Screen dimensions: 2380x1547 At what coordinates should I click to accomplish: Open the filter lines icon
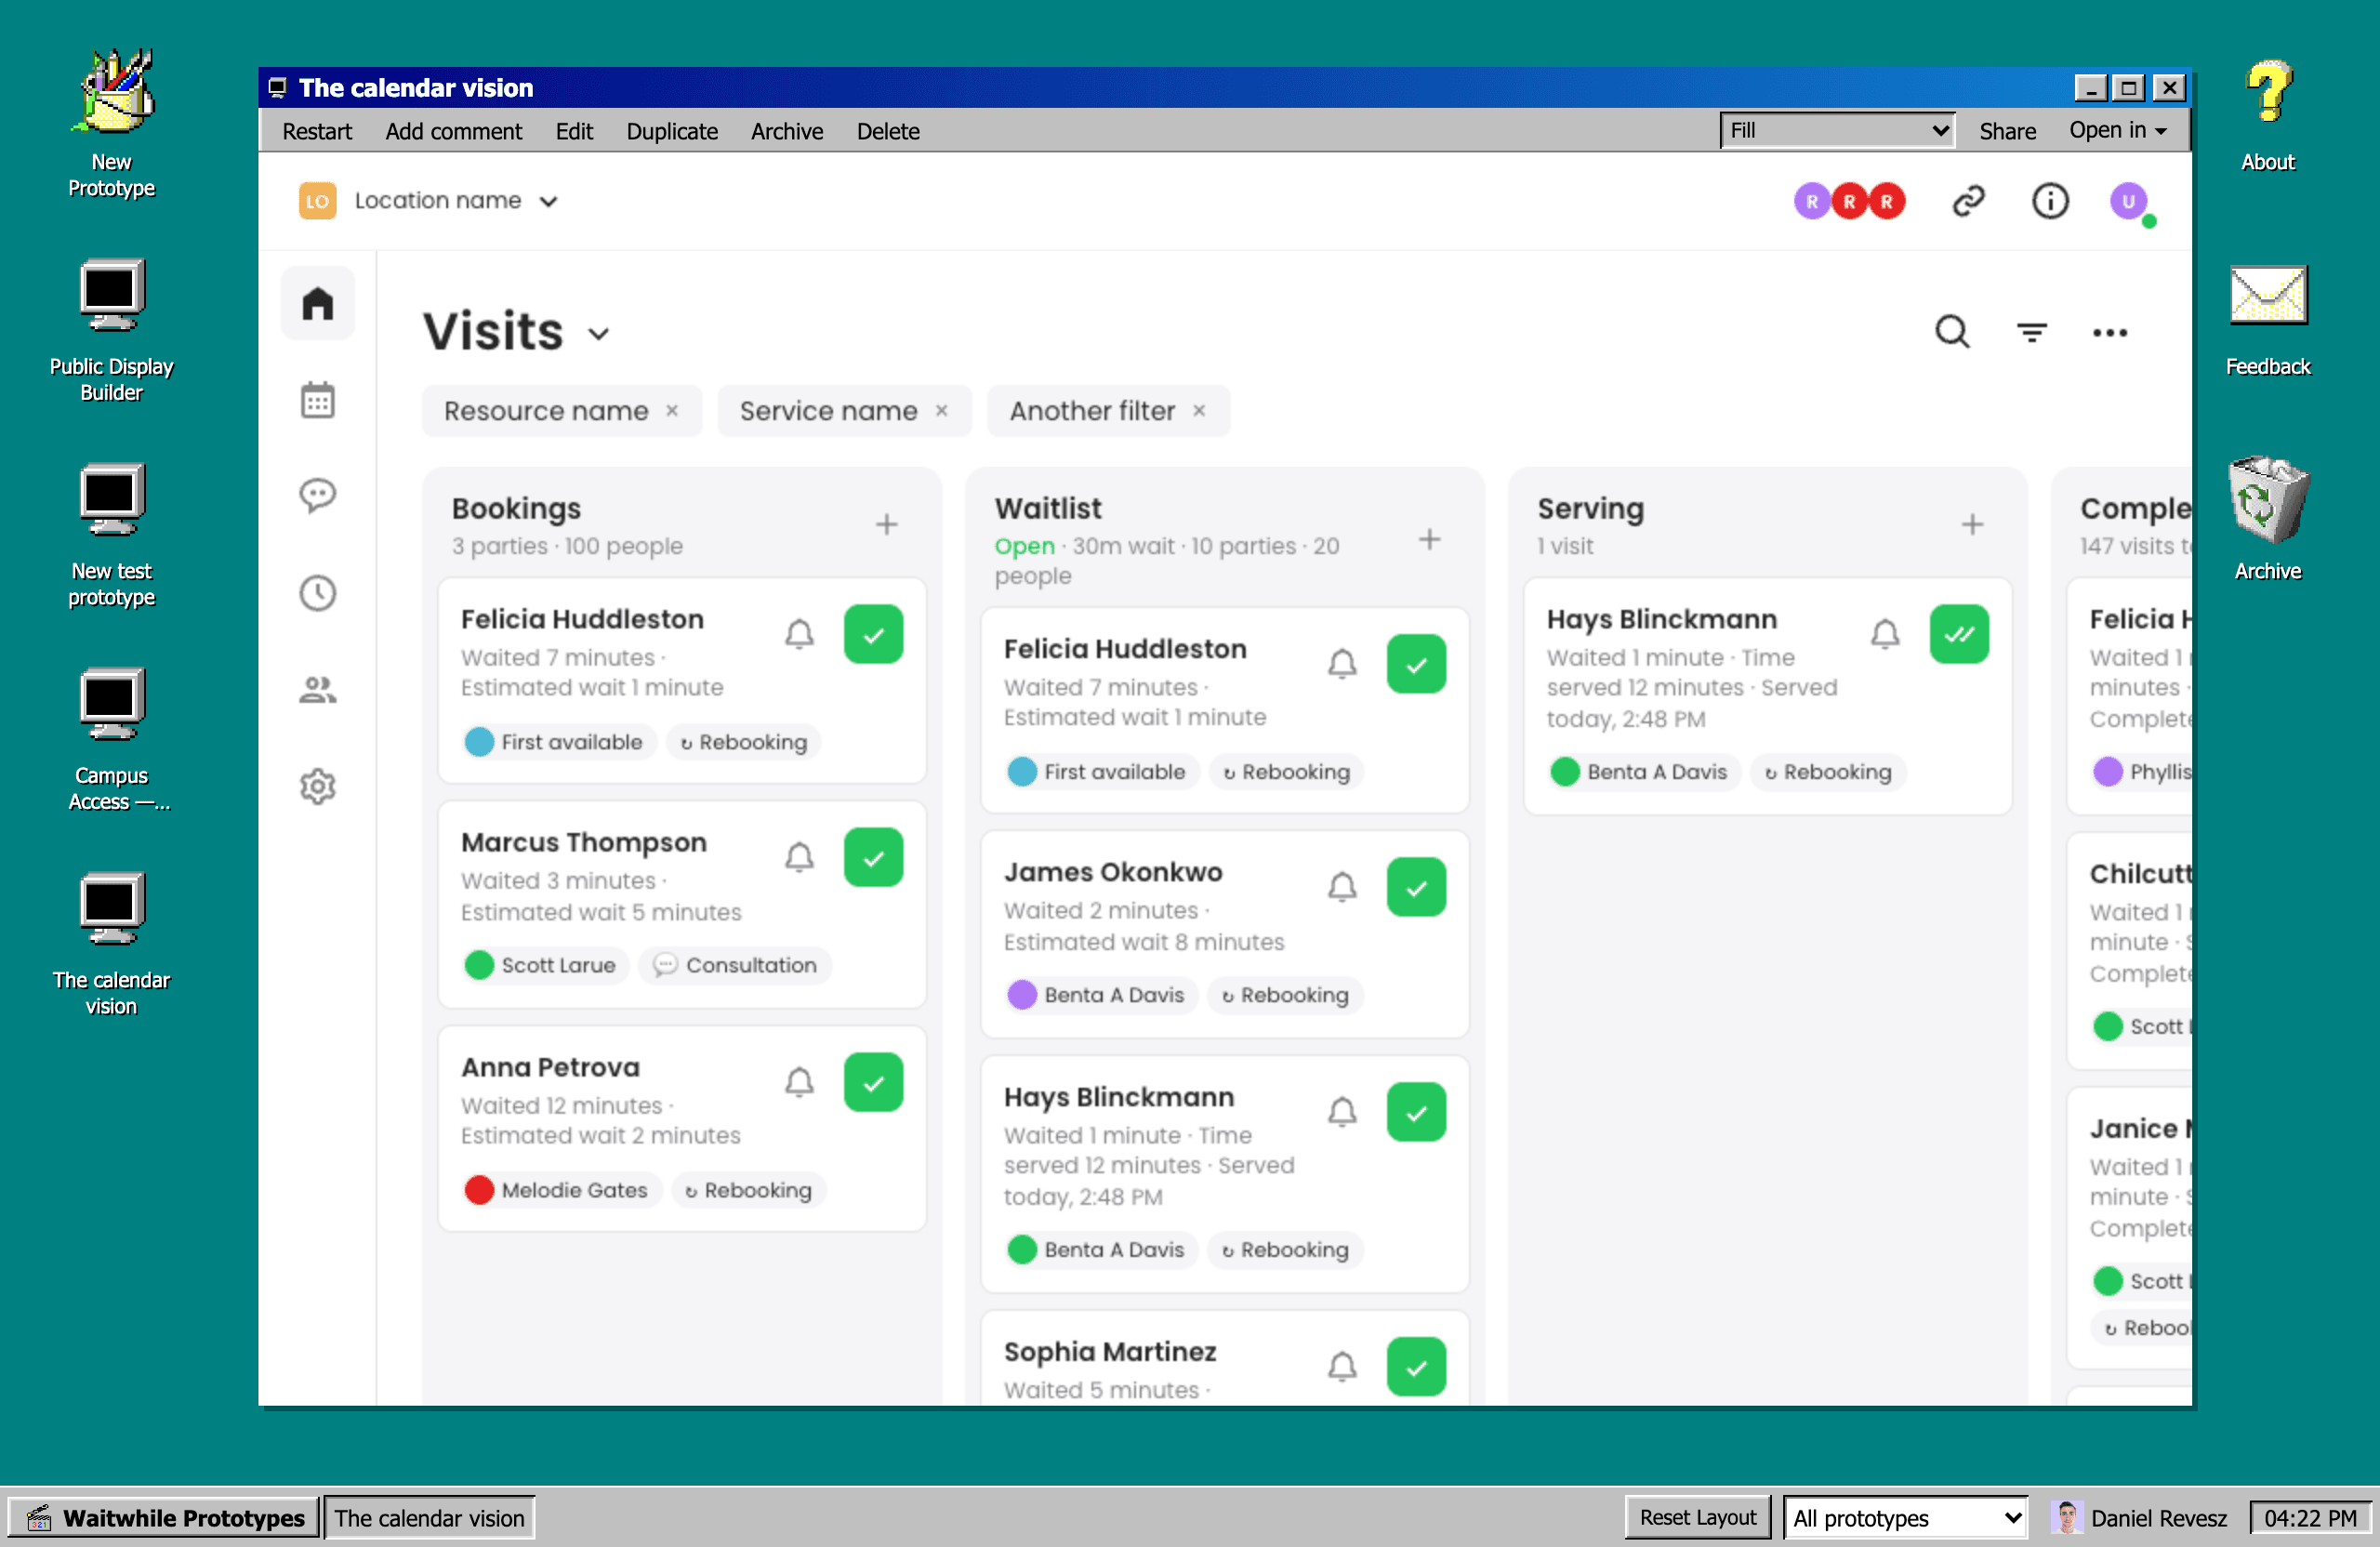click(2031, 332)
